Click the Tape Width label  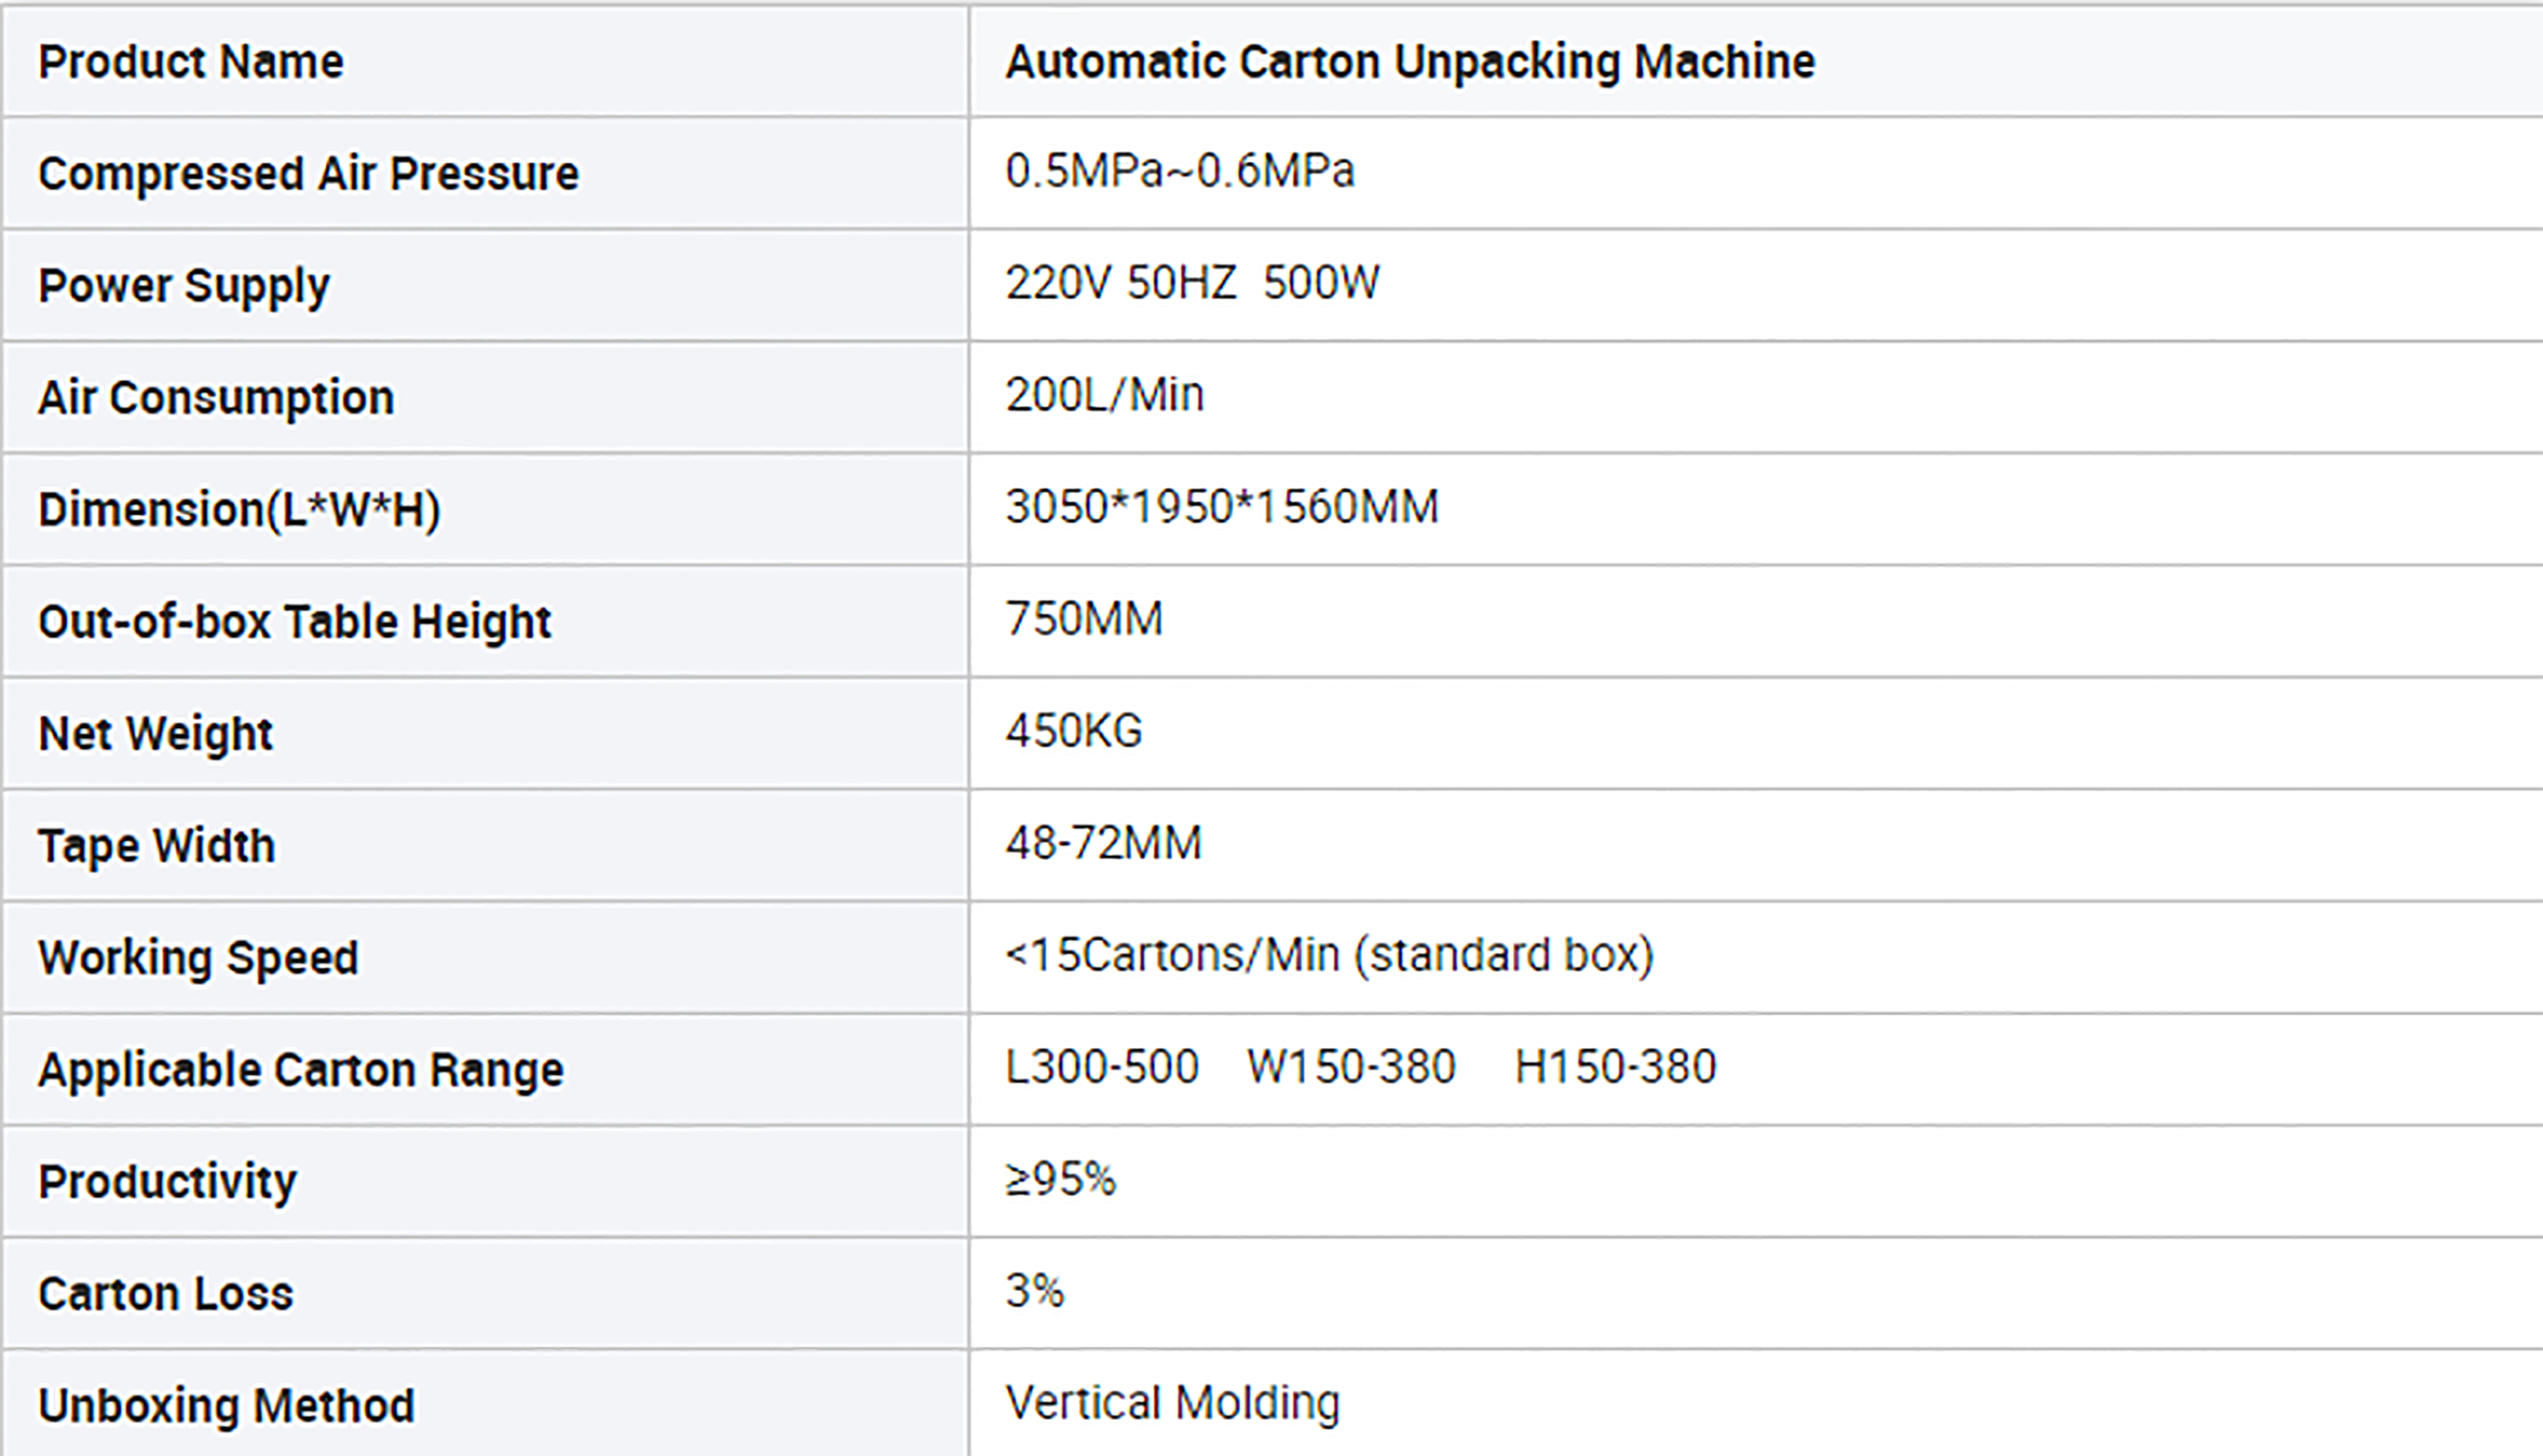156,846
